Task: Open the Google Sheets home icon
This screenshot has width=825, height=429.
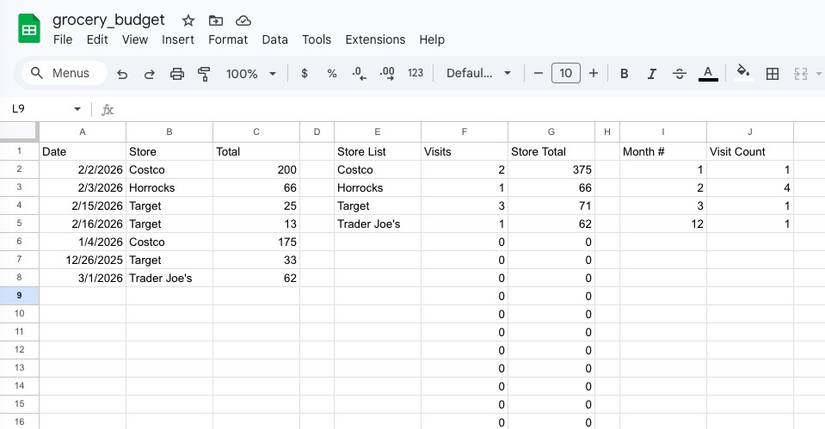Action: tap(29, 28)
